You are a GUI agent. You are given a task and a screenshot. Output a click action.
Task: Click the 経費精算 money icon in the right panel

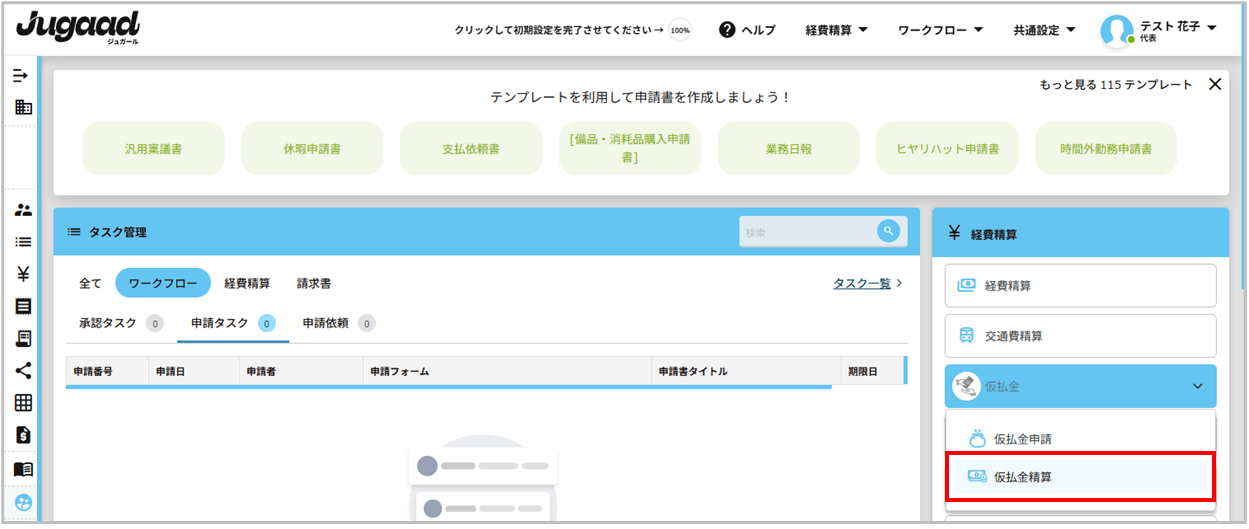(966, 285)
